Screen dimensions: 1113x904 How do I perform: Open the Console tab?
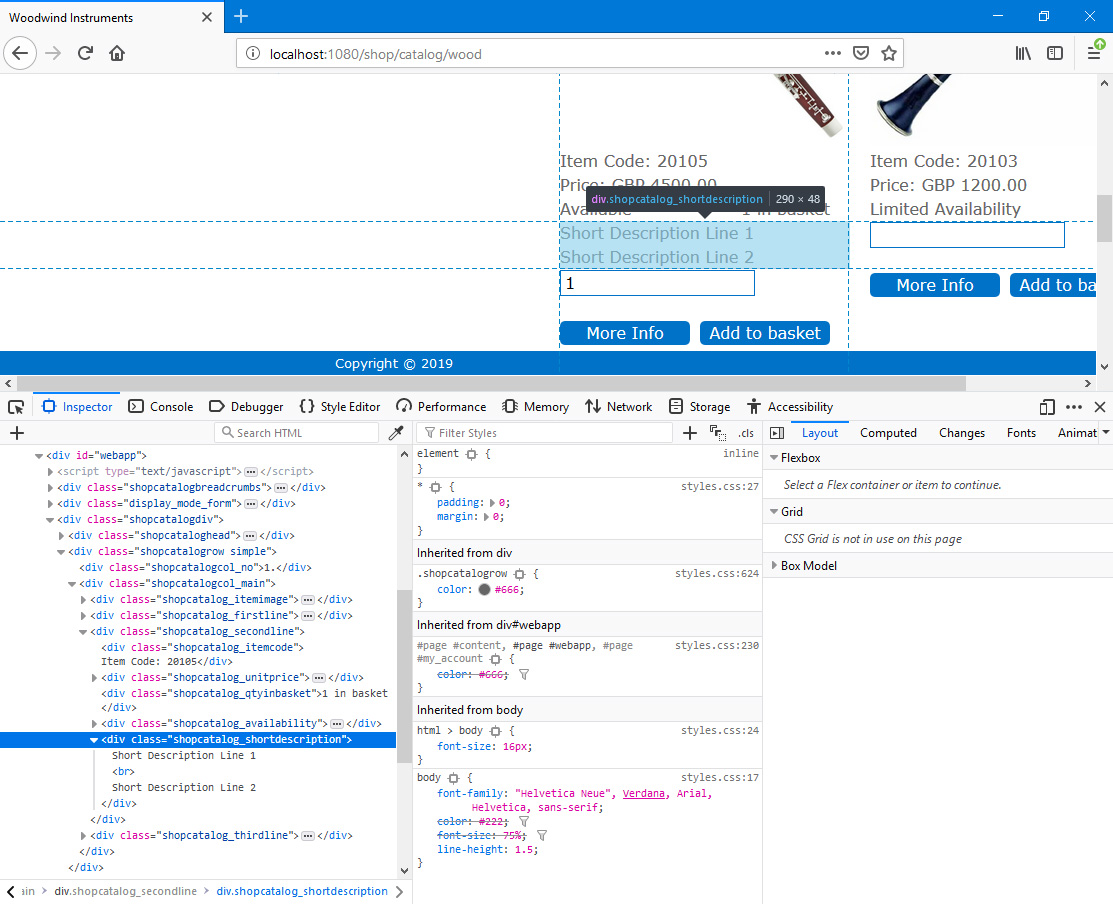point(160,407)
